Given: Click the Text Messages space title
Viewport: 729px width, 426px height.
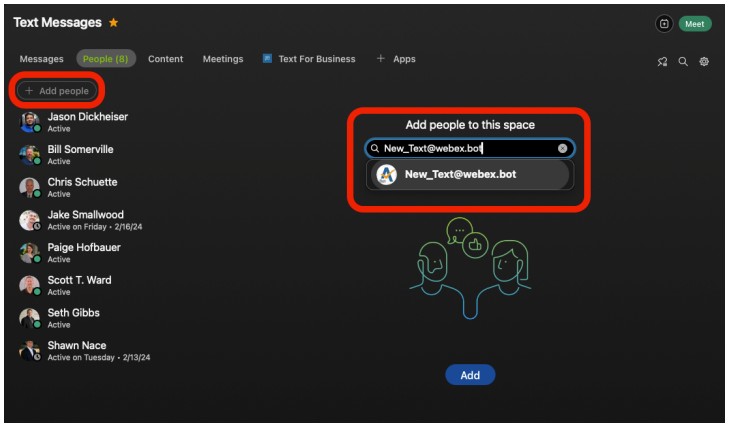Looking at the screenshot, I should [x=57, y=22].
